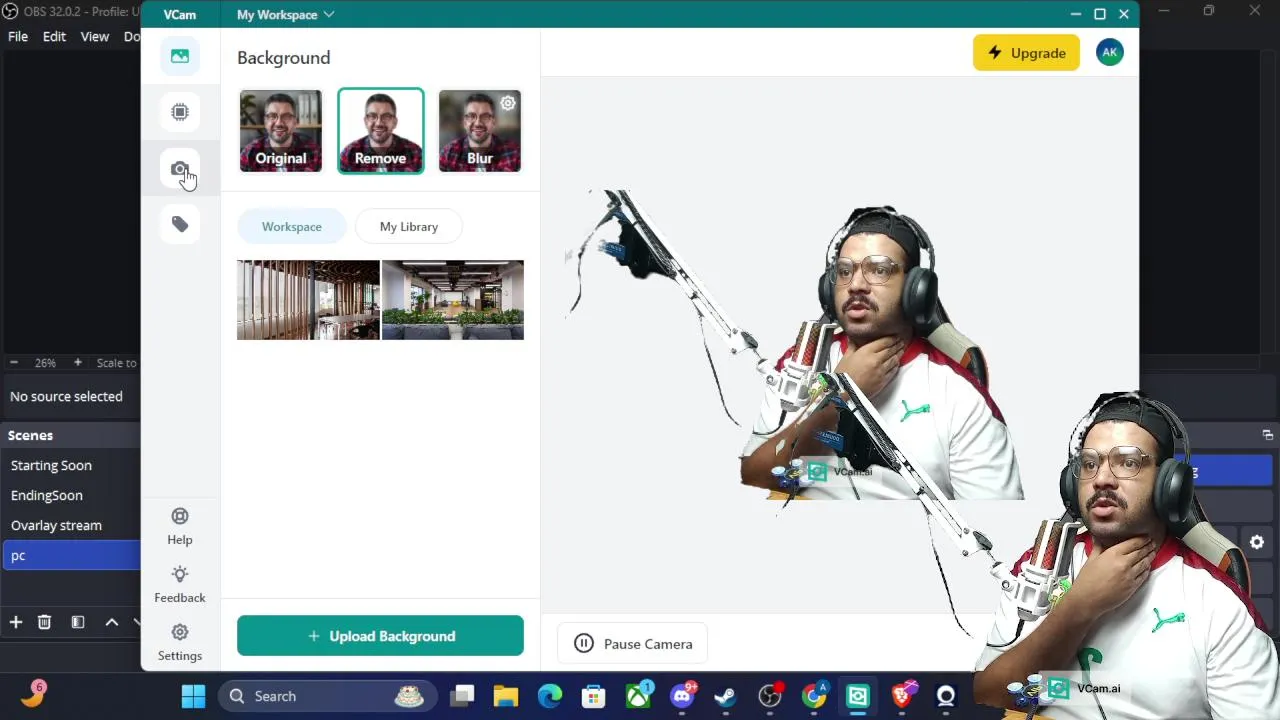Open Blur settings gear on Blur thumbnail

tap(508, 103)
